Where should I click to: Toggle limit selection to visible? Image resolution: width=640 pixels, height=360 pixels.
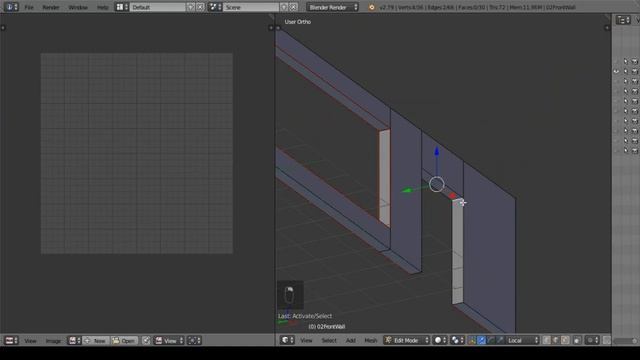577,340
